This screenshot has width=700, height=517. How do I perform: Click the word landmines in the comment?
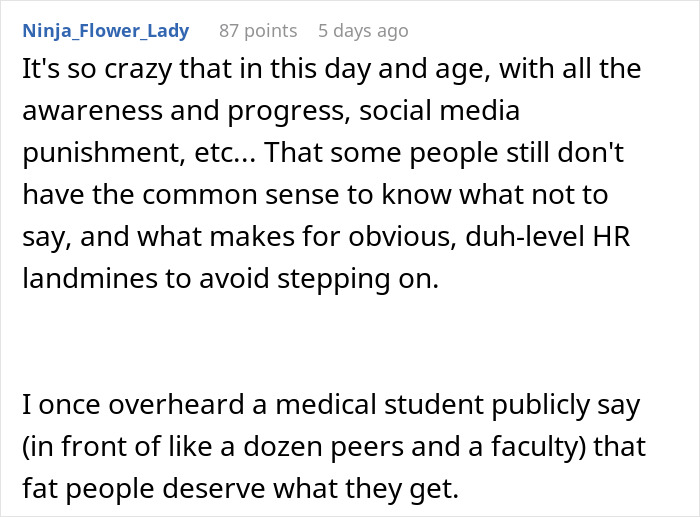[x=90, y=278]
